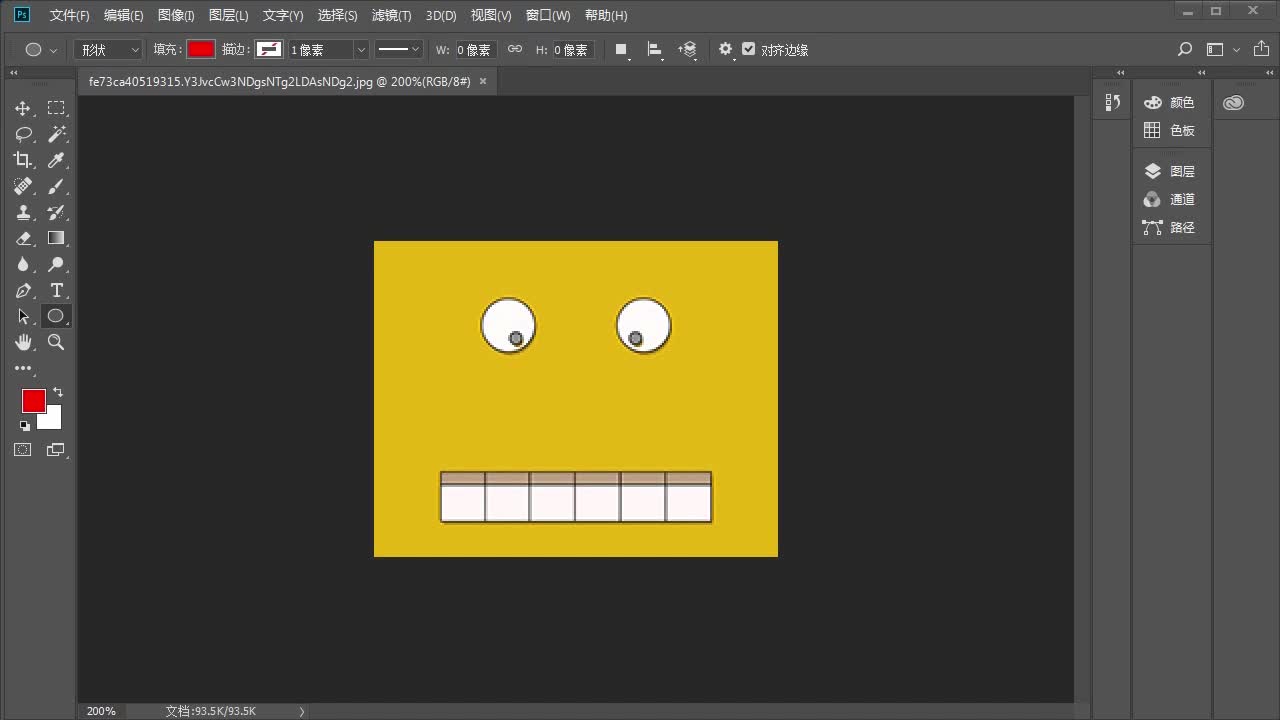Screen dimensions: 1280x720
Task: Select the Horizontal Type tool
Action: click(x=56, y=290)
